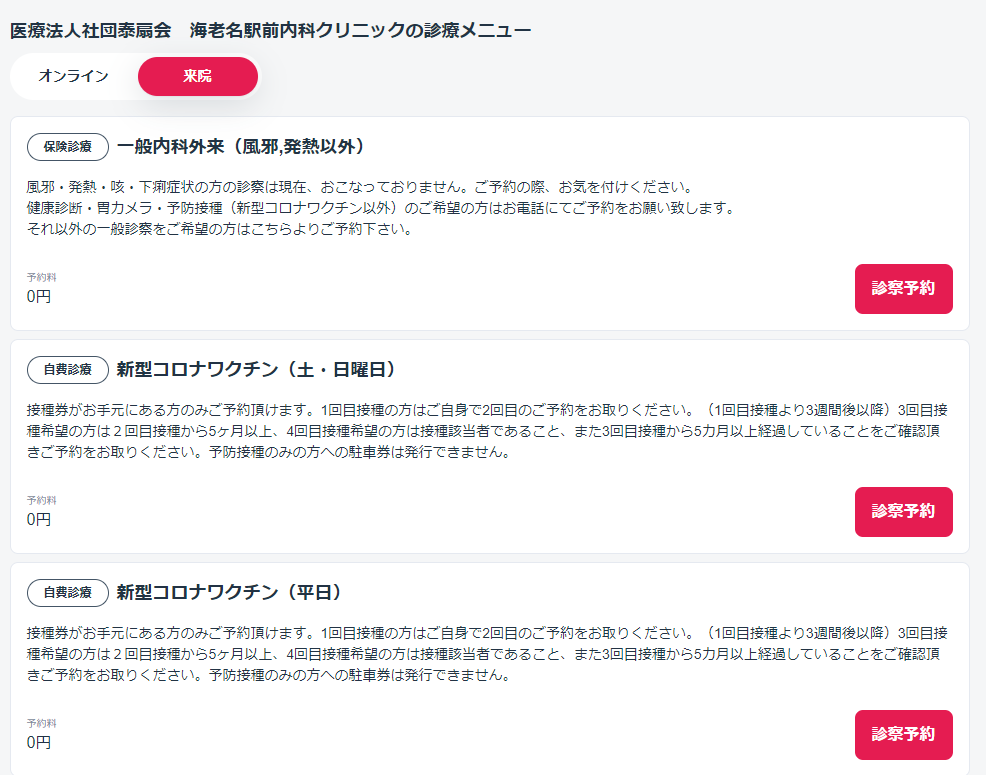Image resolution: width=986 pixels, height=775 pixels.
Task: Select the 一般内科外来（風邪,発熱以外）title
Action: pyautogui.click(x=240, y=147)
